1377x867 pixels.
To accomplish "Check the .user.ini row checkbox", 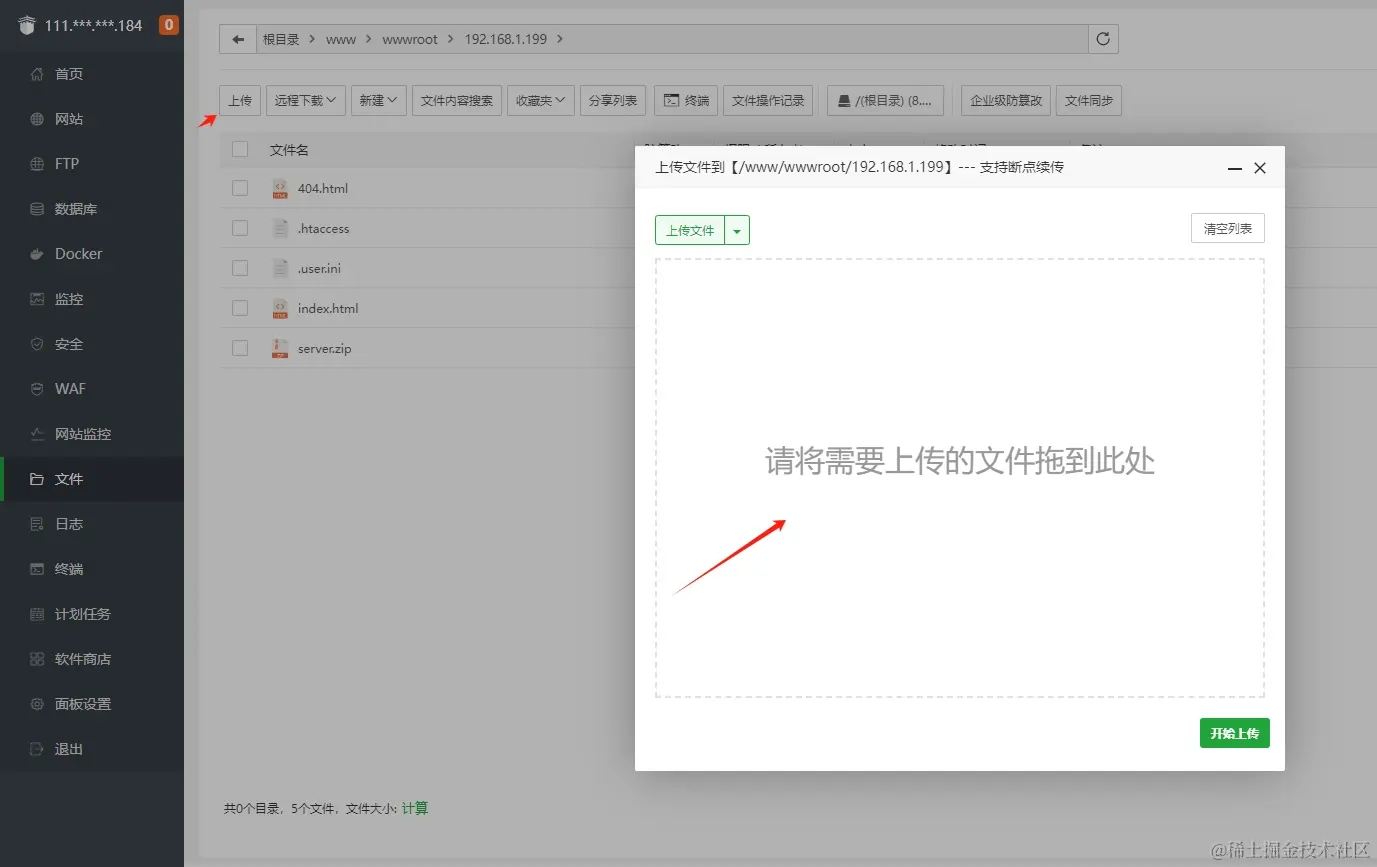I will [x=240, y=268].
